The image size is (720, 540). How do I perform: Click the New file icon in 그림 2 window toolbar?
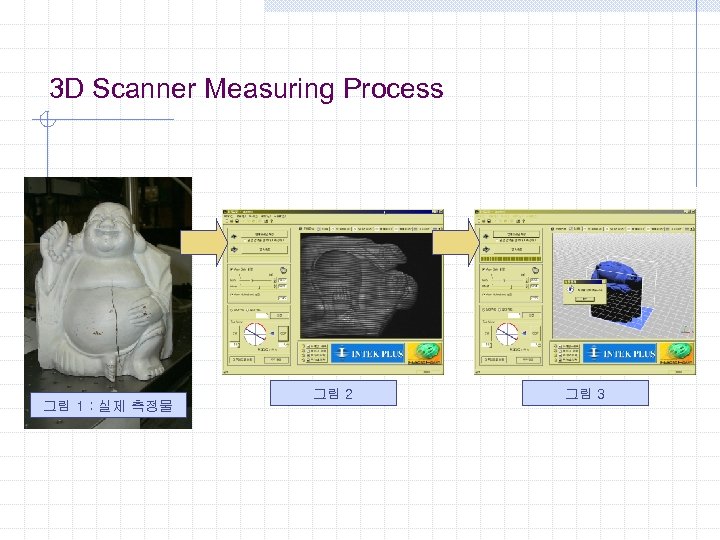[226, 221]
